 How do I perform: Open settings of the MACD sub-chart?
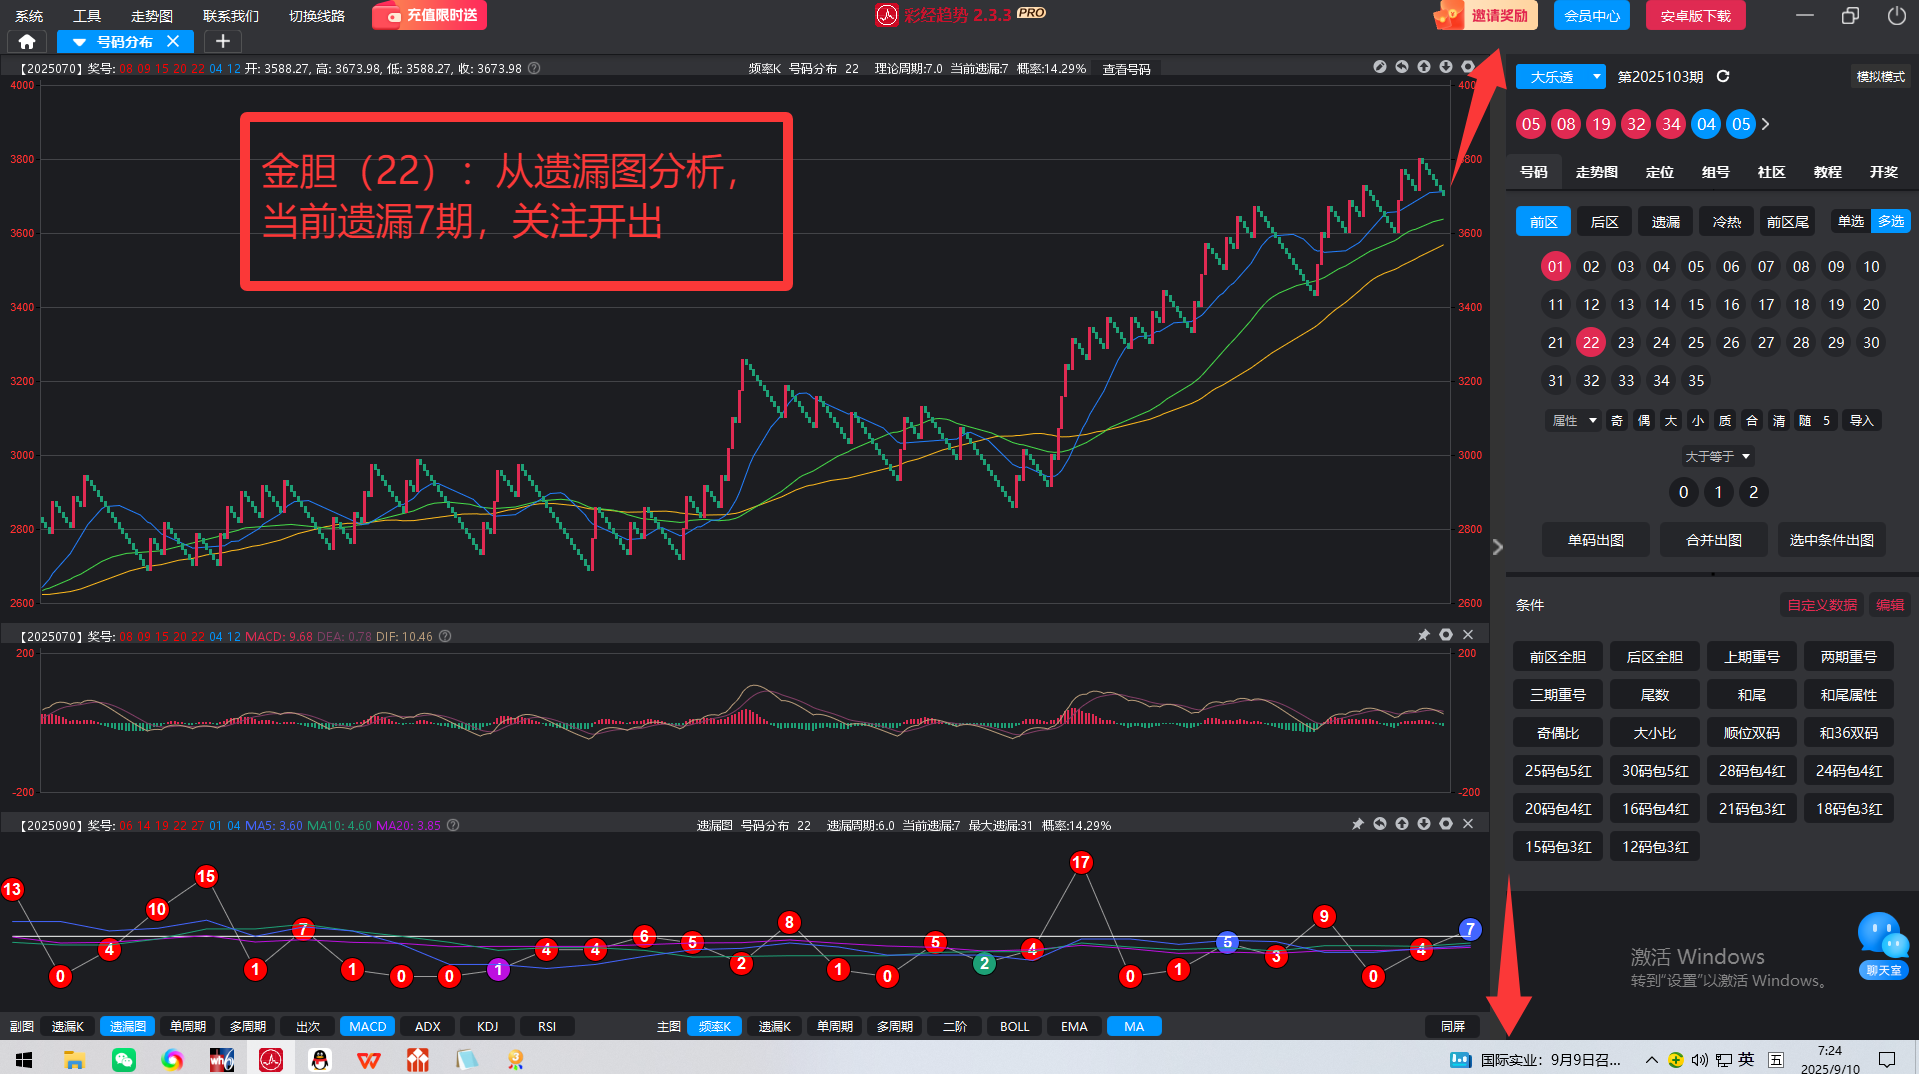[1446, 635]
